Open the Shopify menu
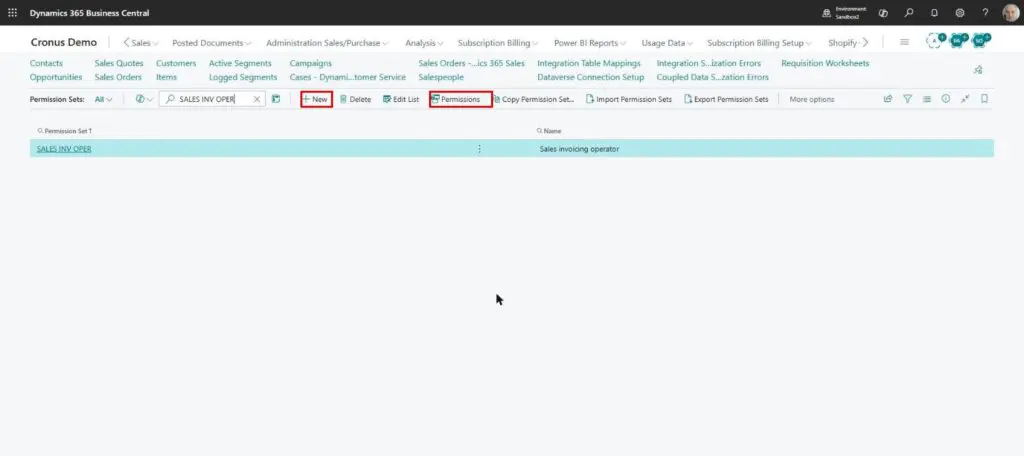This screenshot has height=456, width=1024. click(x=842, y=42)
